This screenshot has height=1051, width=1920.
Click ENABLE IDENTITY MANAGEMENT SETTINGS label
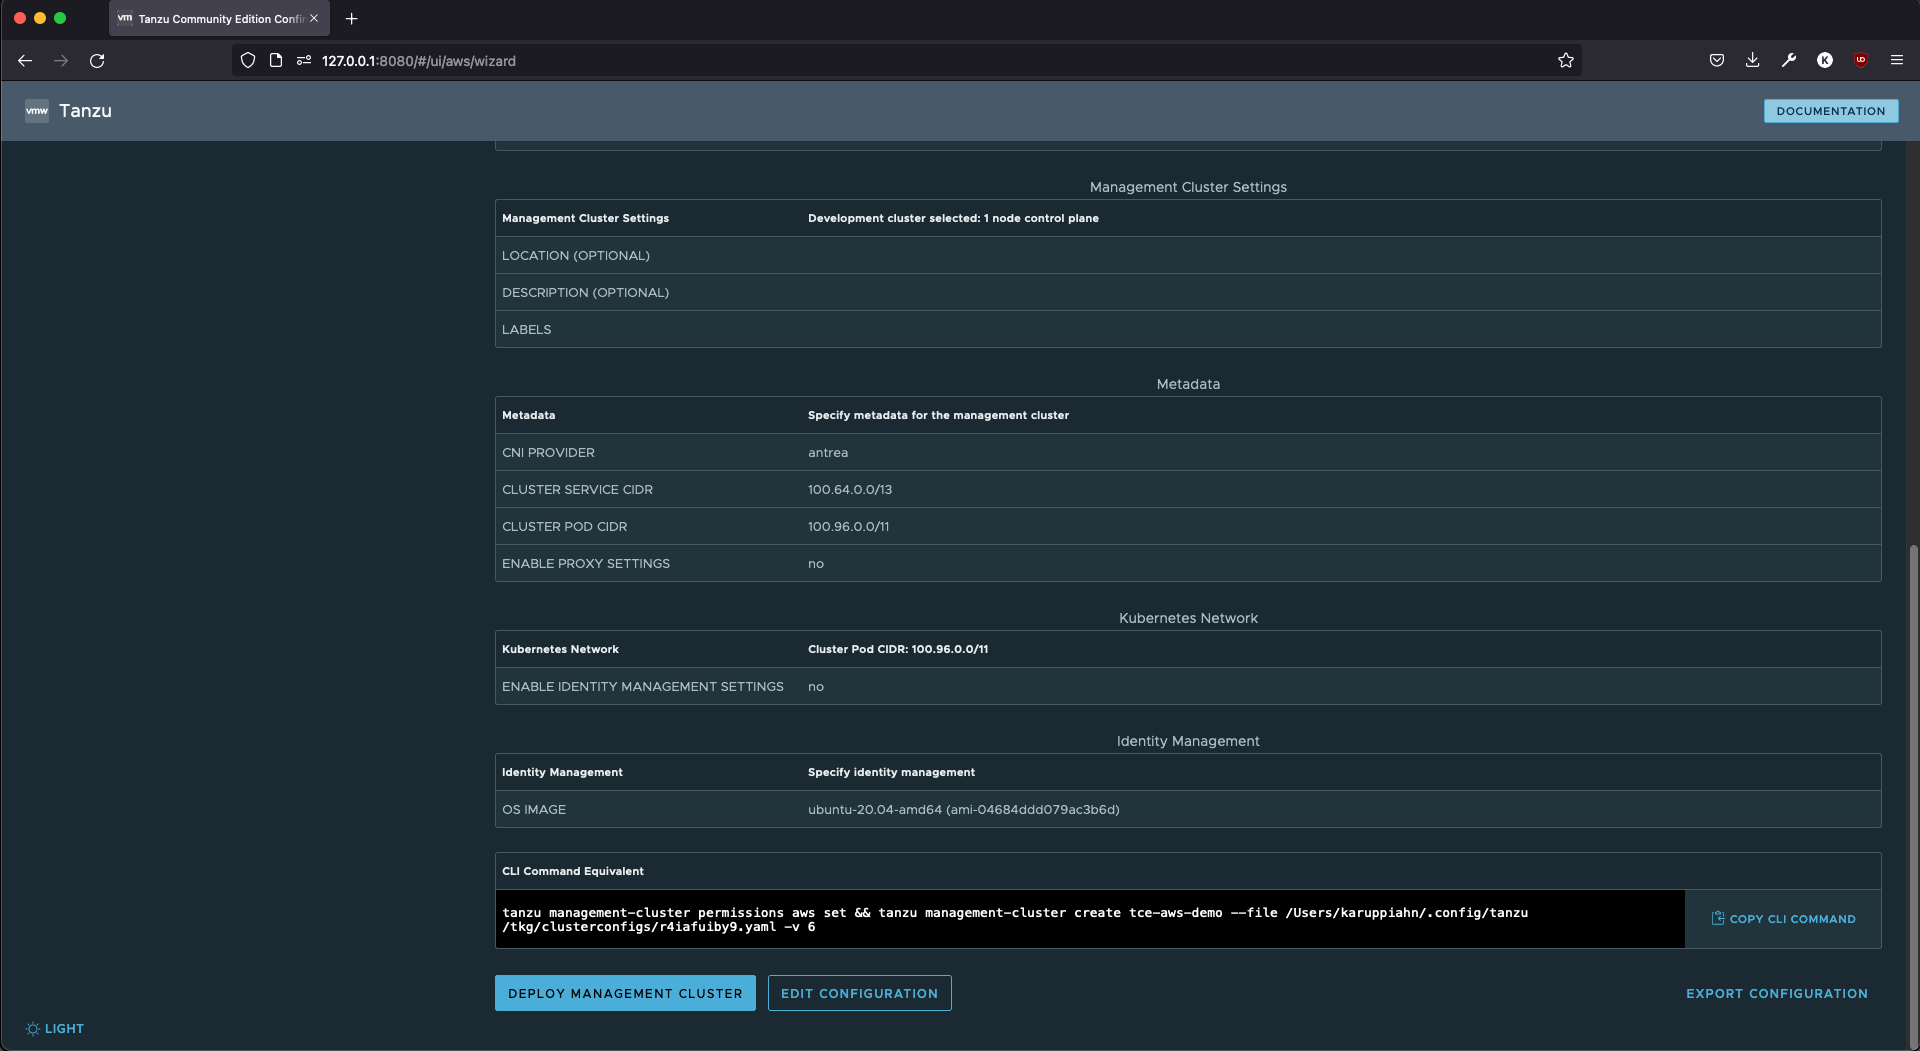643,687
